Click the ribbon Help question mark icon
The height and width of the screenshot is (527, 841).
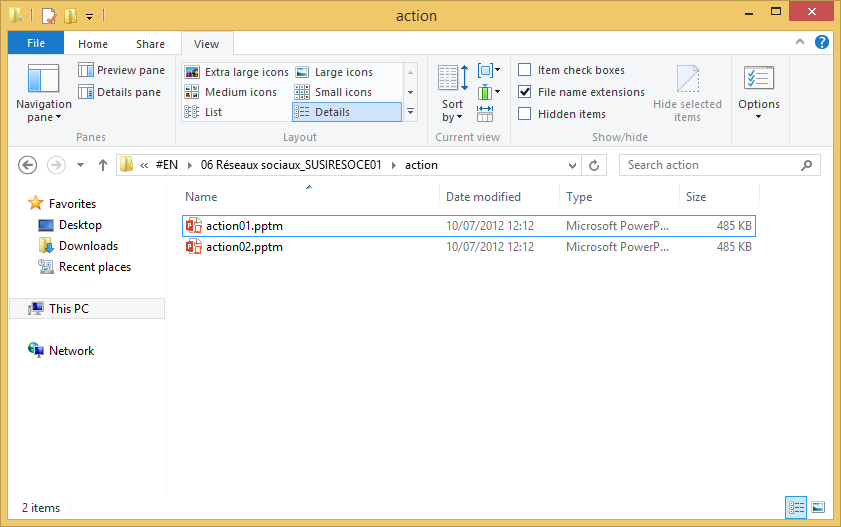[x=821, y=43]
